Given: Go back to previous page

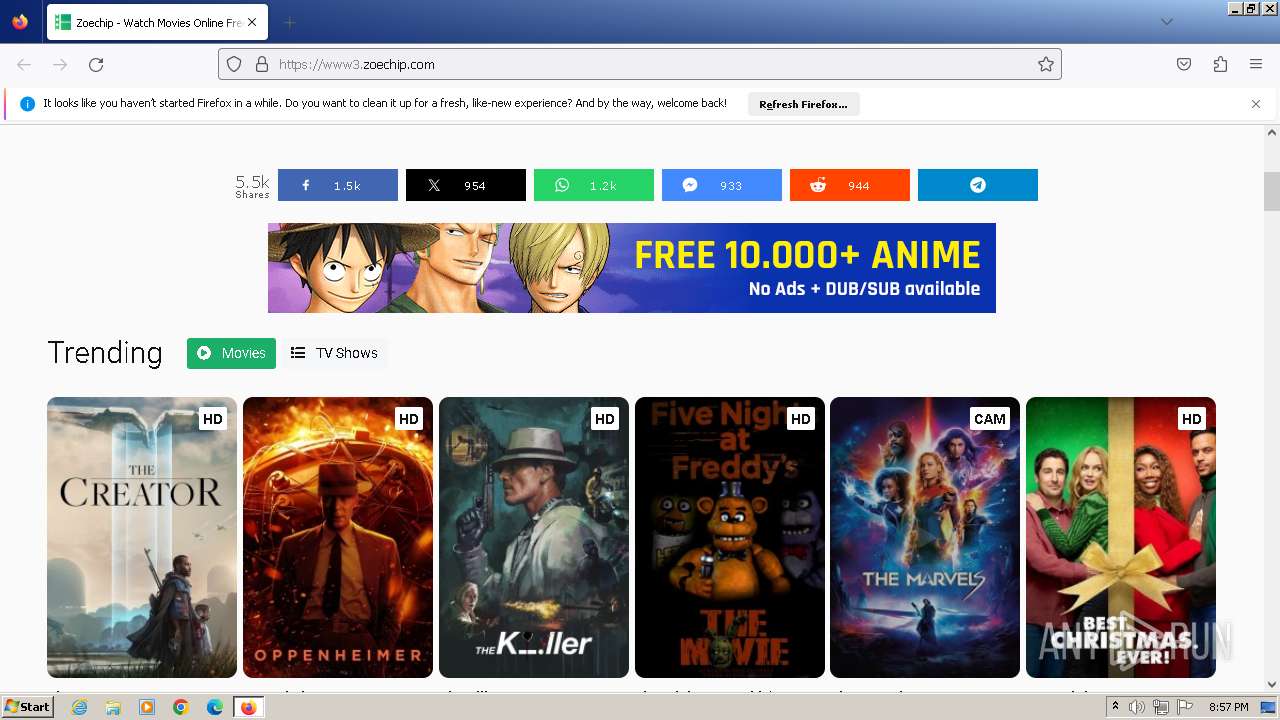Looking at the screenshot, I should pos(24,64).
